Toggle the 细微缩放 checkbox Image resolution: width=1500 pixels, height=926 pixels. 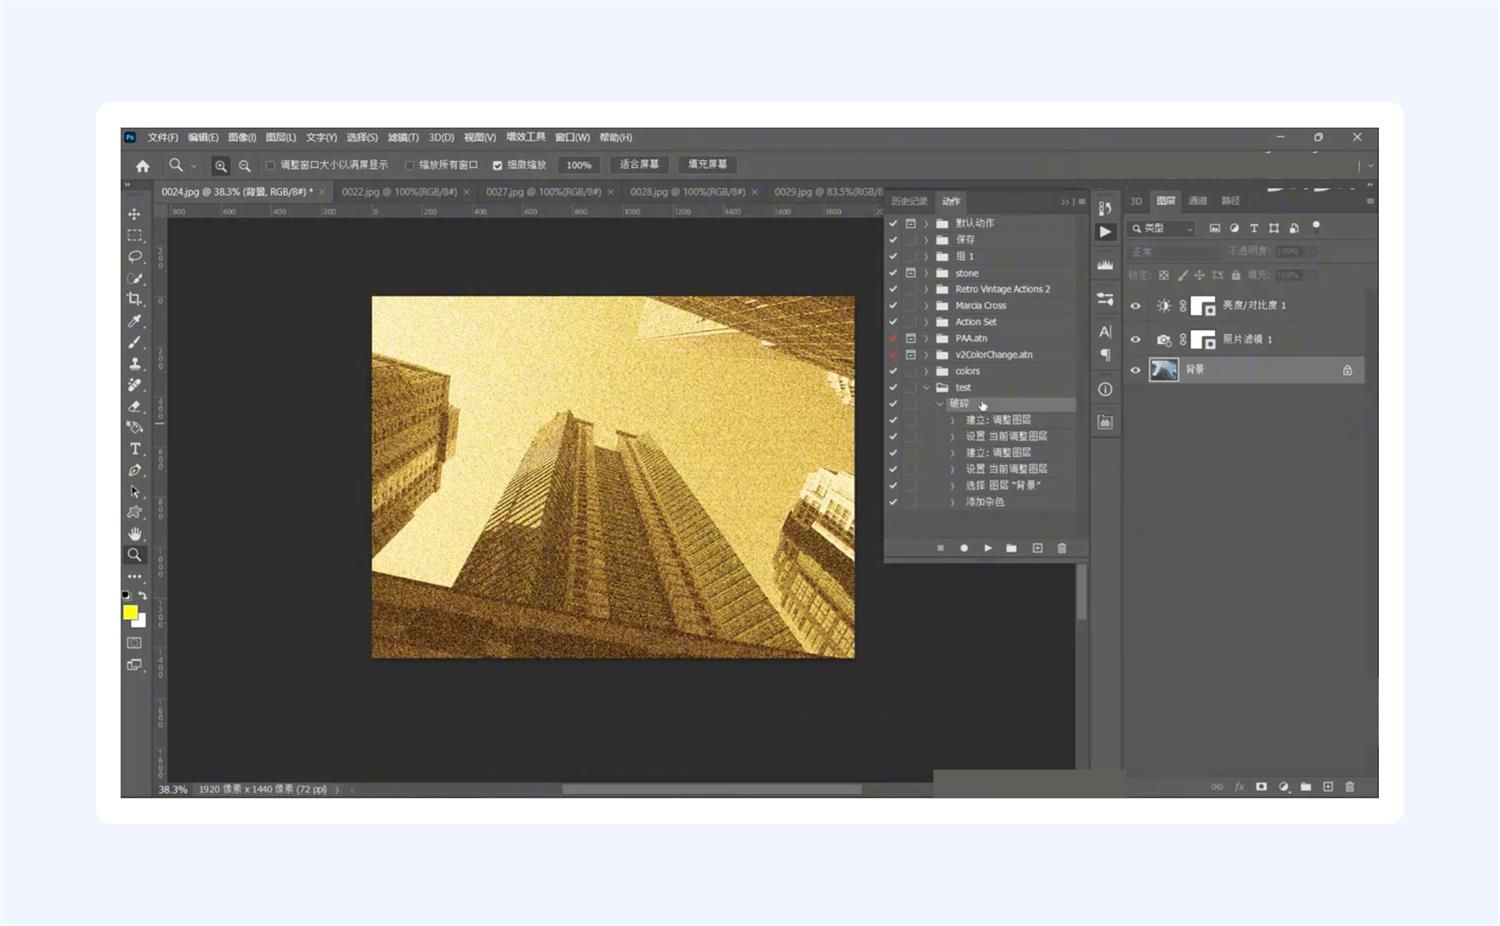pos(497,165)
